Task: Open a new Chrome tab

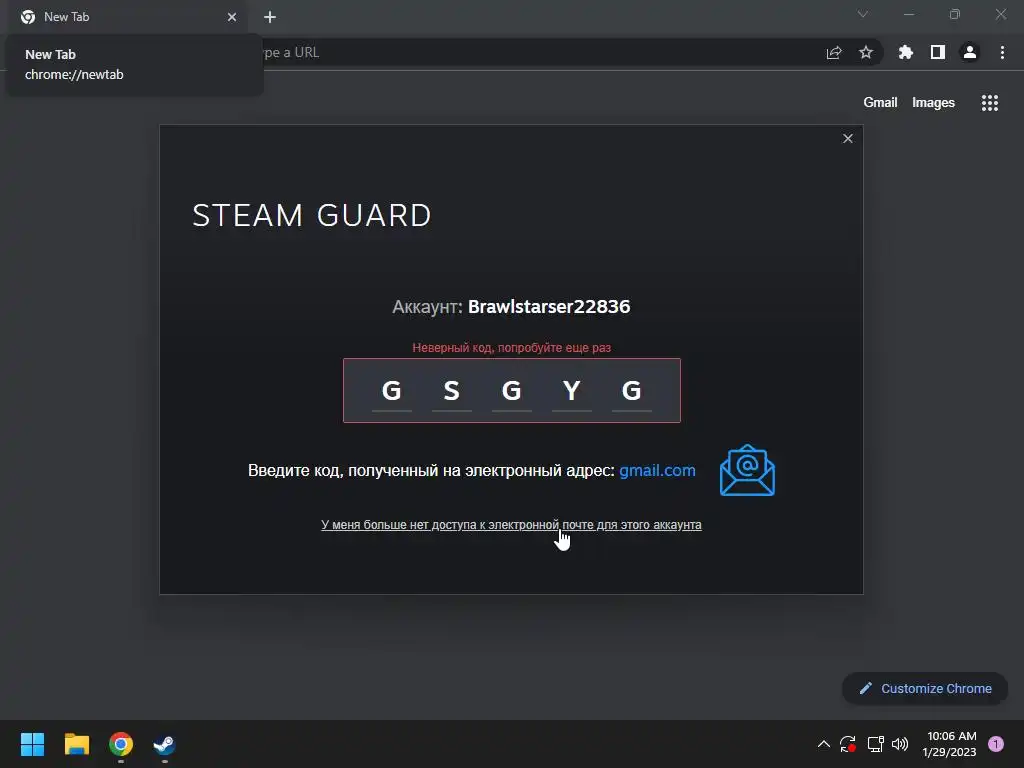Action: tap(270, 17)
